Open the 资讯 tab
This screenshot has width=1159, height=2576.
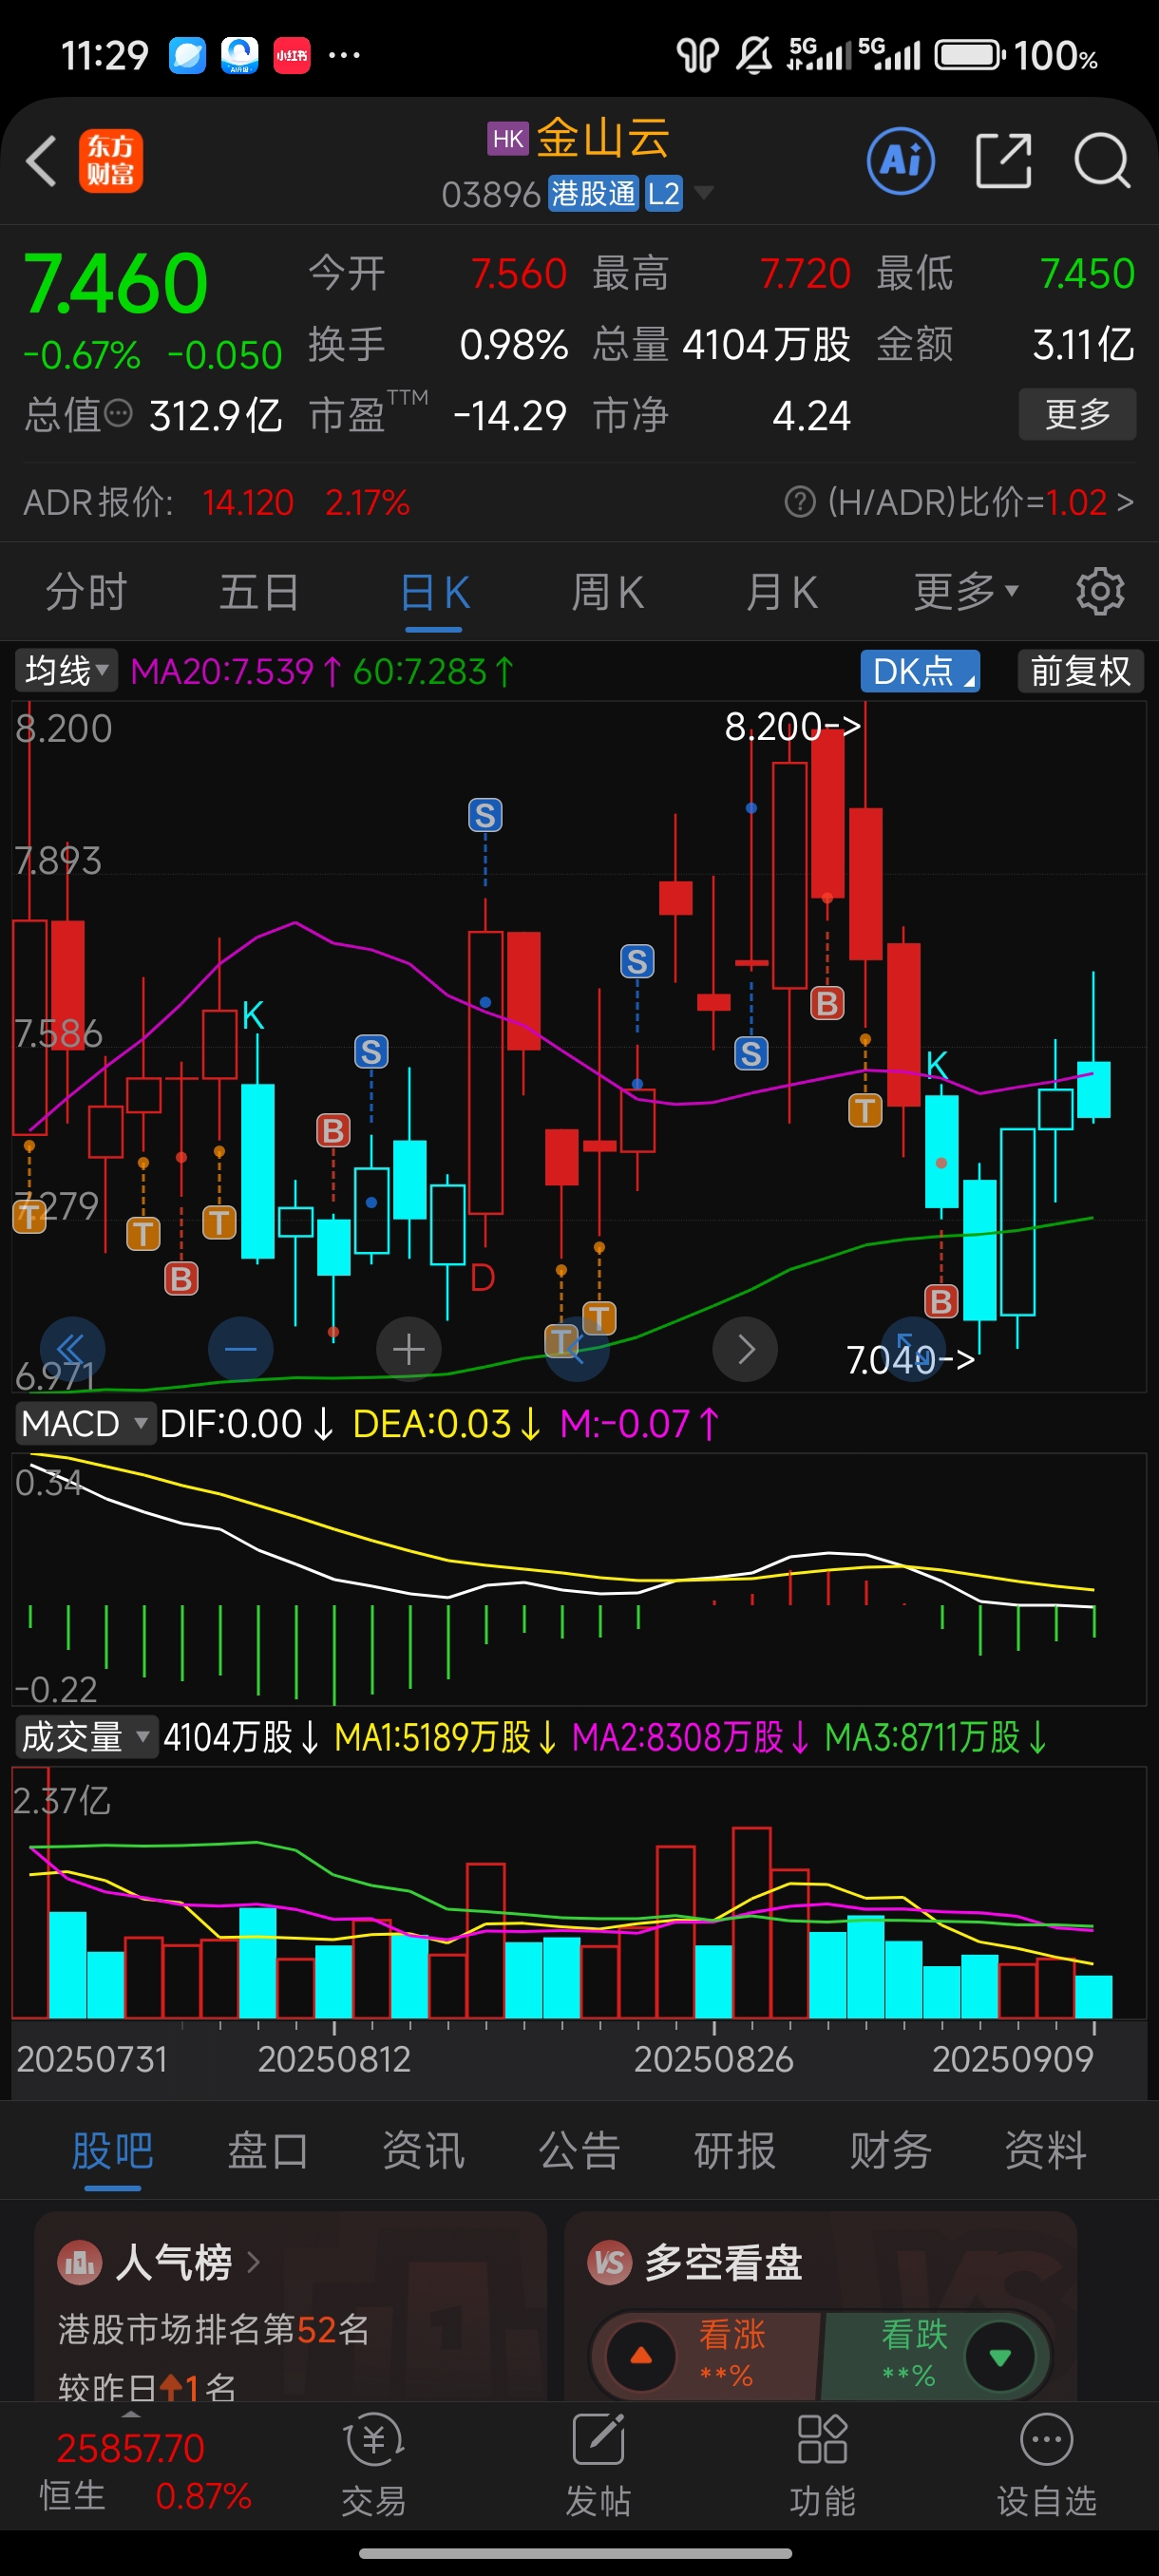[x=424, y=2150]
